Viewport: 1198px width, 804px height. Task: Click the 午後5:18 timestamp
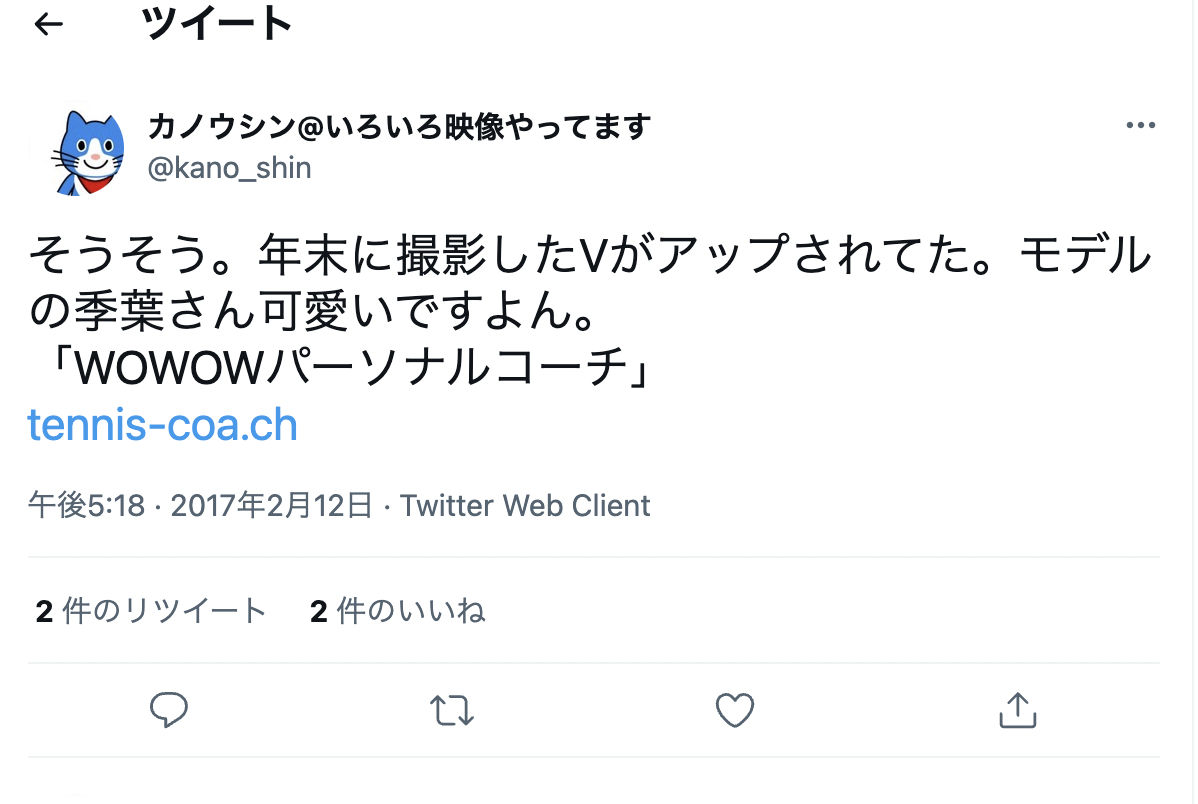[x=86, y=506]
